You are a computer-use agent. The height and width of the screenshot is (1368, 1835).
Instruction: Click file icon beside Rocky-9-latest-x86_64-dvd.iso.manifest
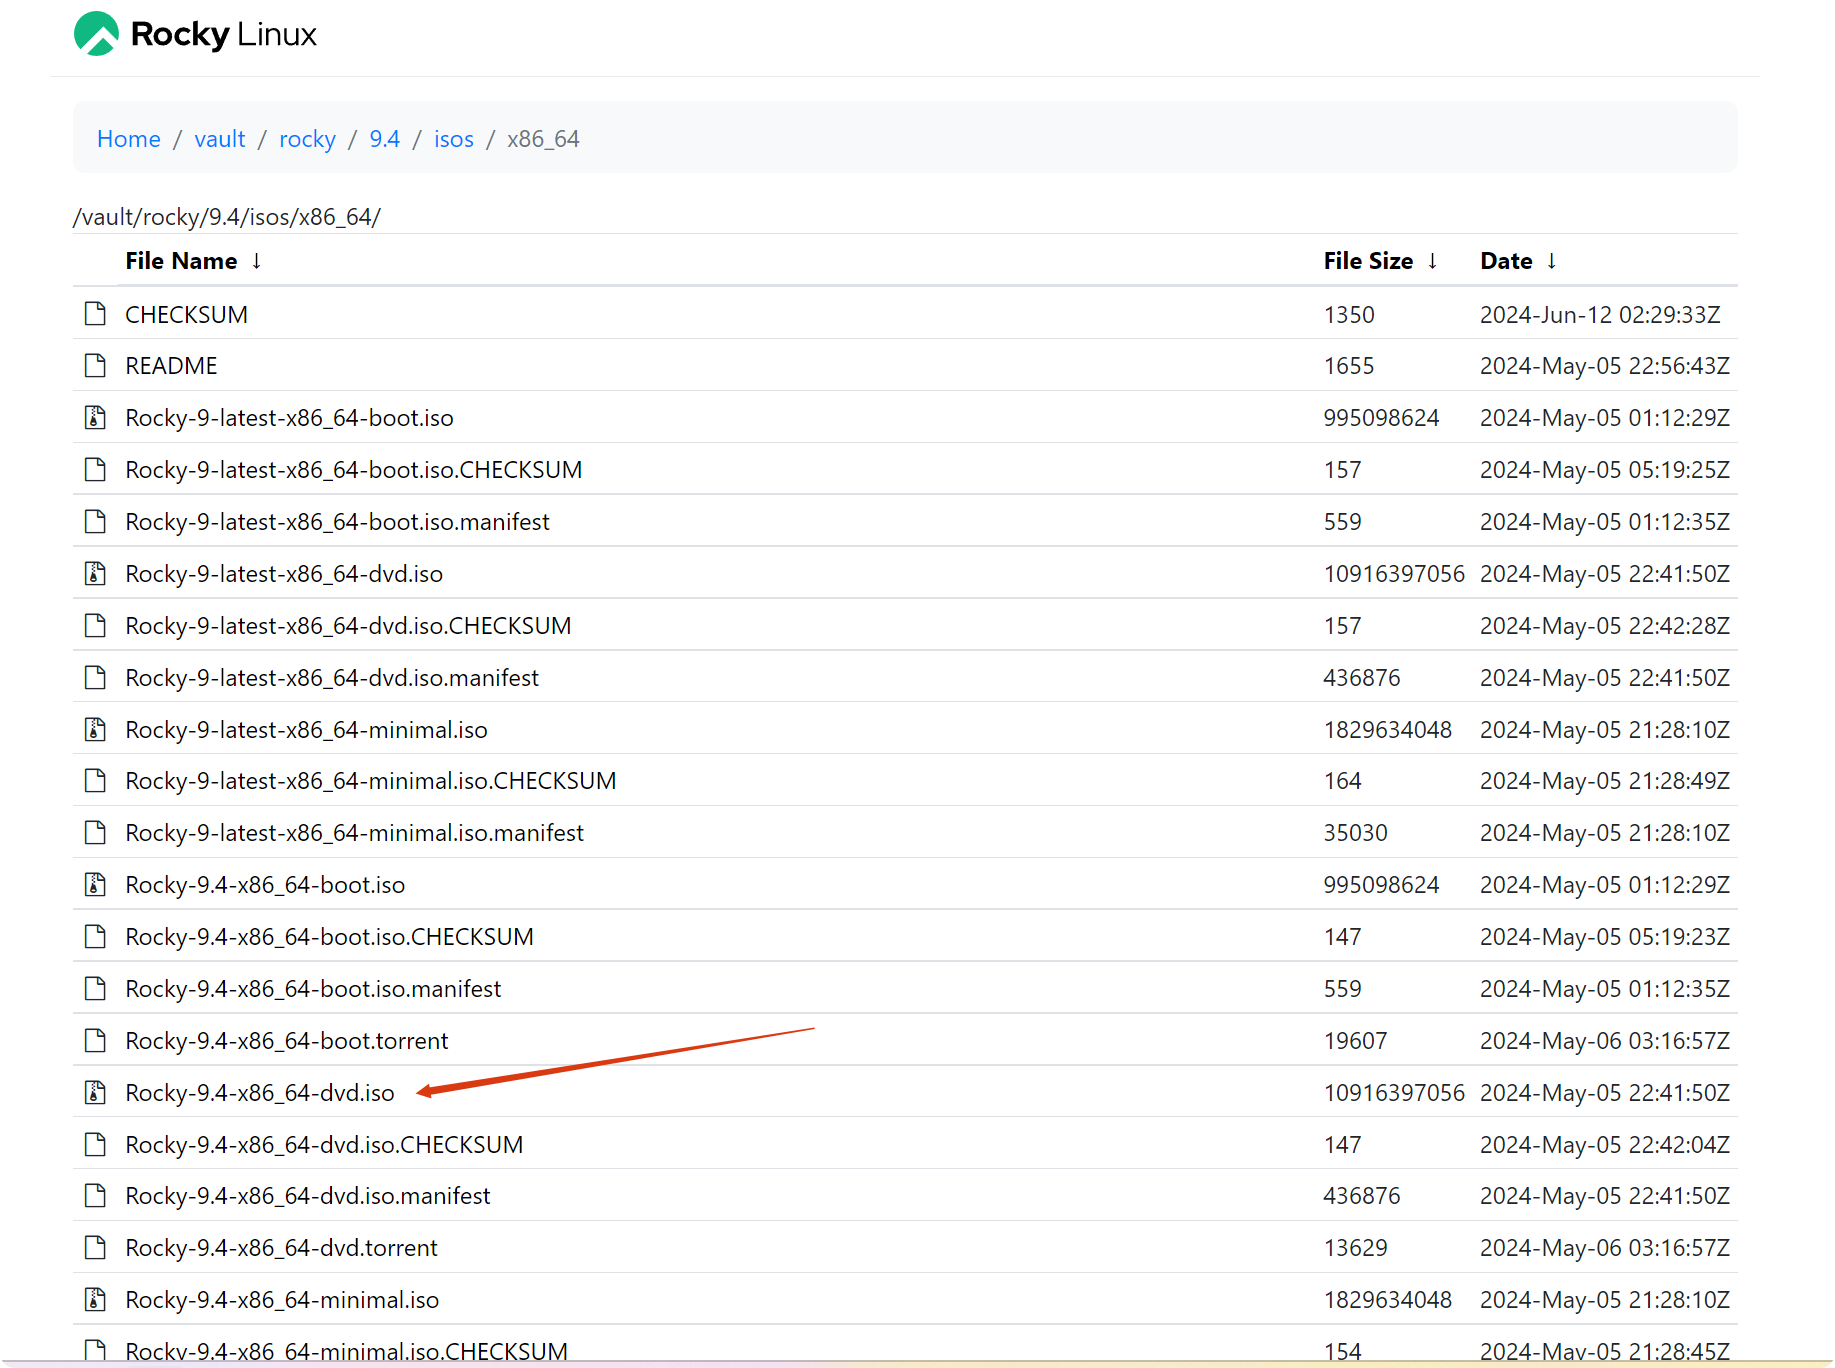(x=95, y=678)
